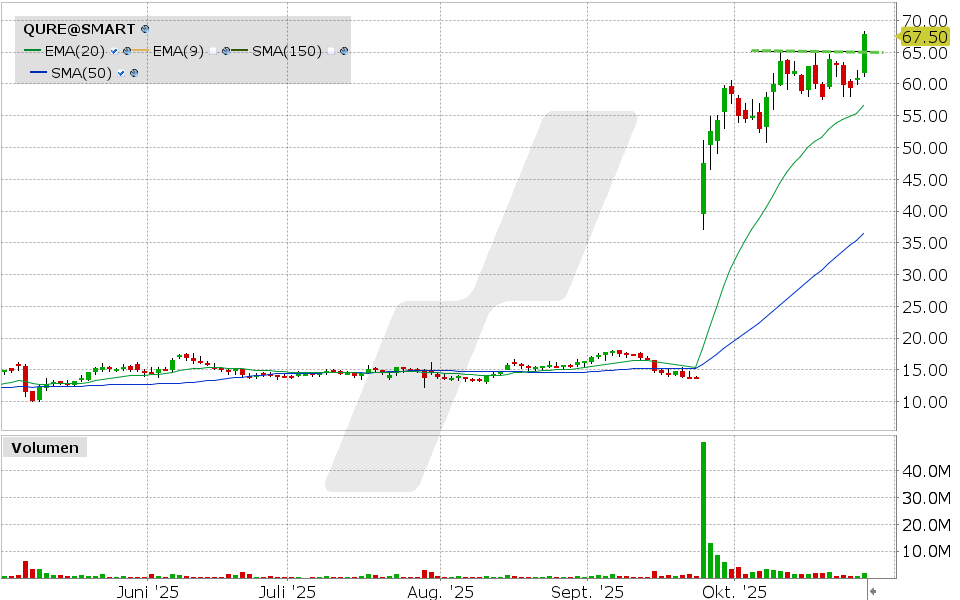The height and width of the screenshot is (600, 960).
Task: Select the 67.50 current price tag
Action: pyautogui.click(x=924, y=37)
